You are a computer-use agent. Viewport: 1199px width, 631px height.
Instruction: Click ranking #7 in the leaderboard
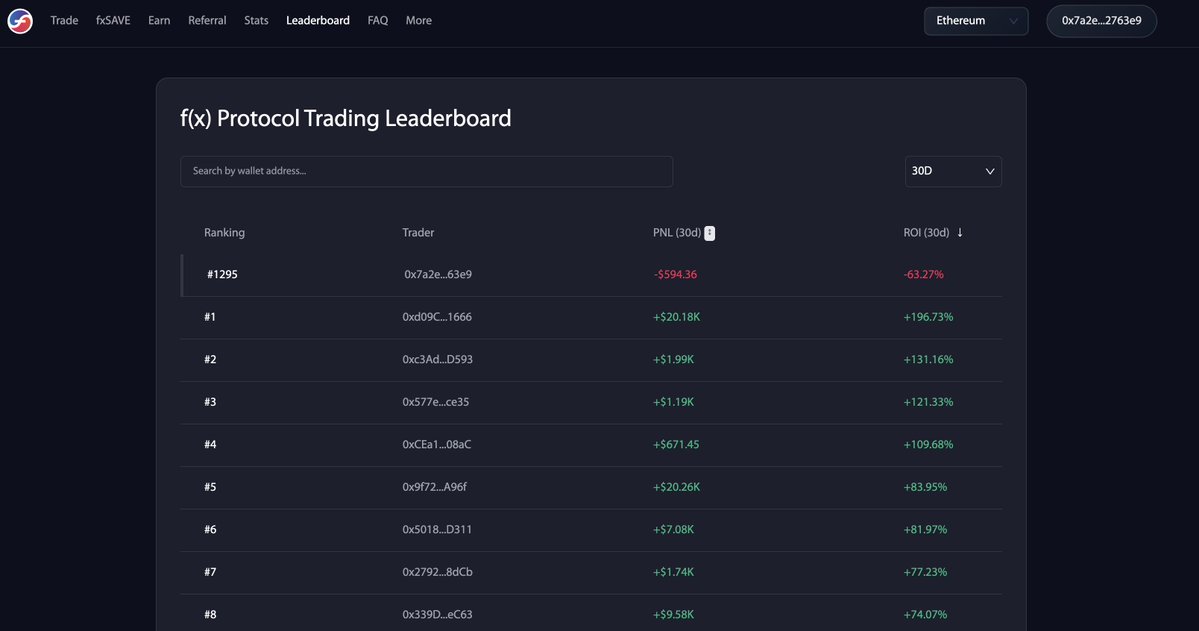(x=210, y=572)
